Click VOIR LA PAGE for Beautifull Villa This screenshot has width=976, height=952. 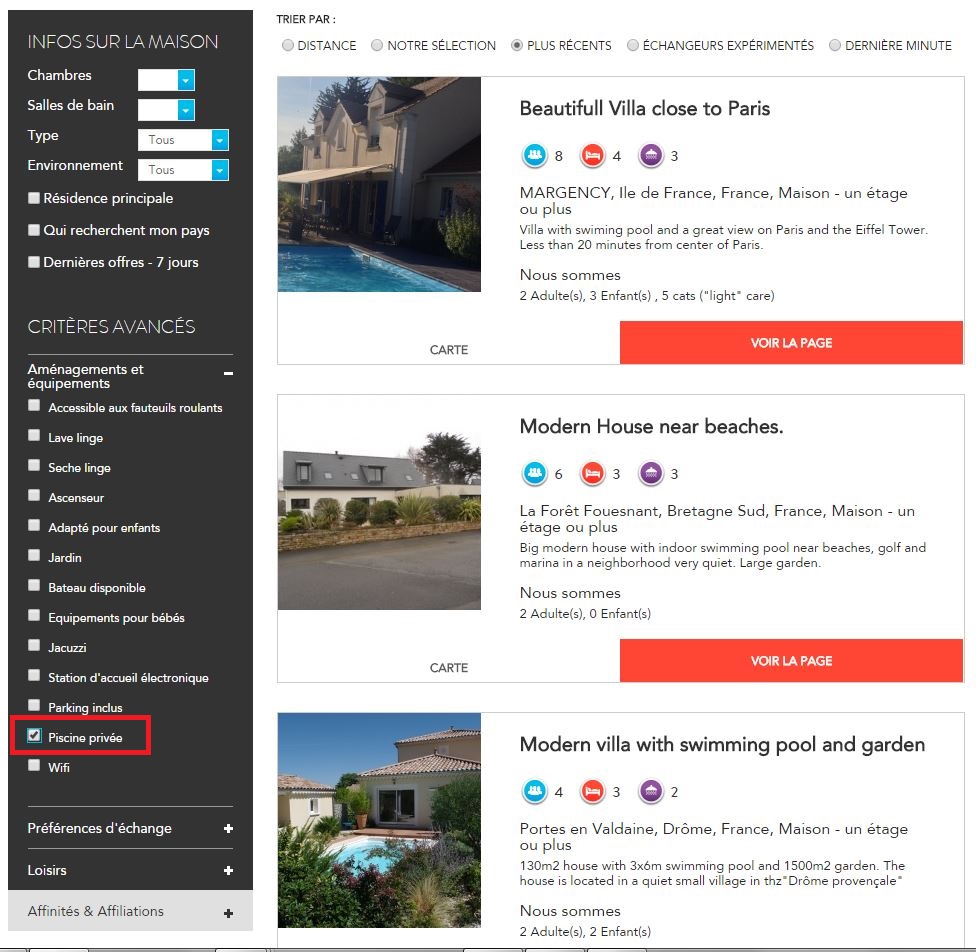(791, 343)
